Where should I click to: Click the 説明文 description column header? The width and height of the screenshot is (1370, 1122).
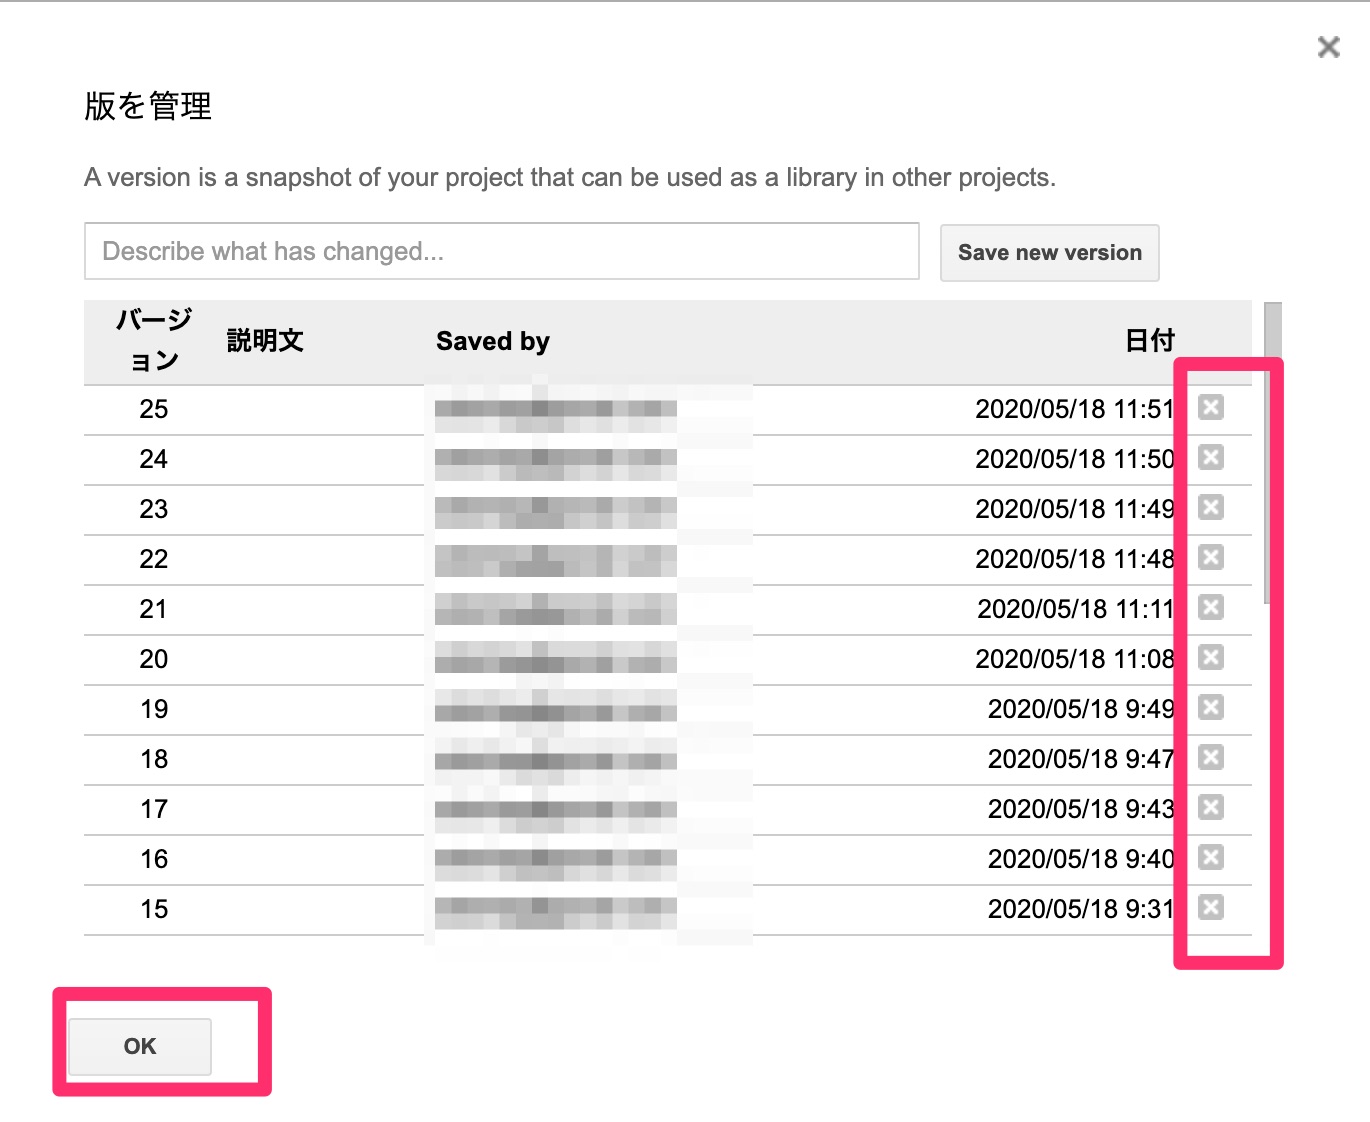(265, 341)
